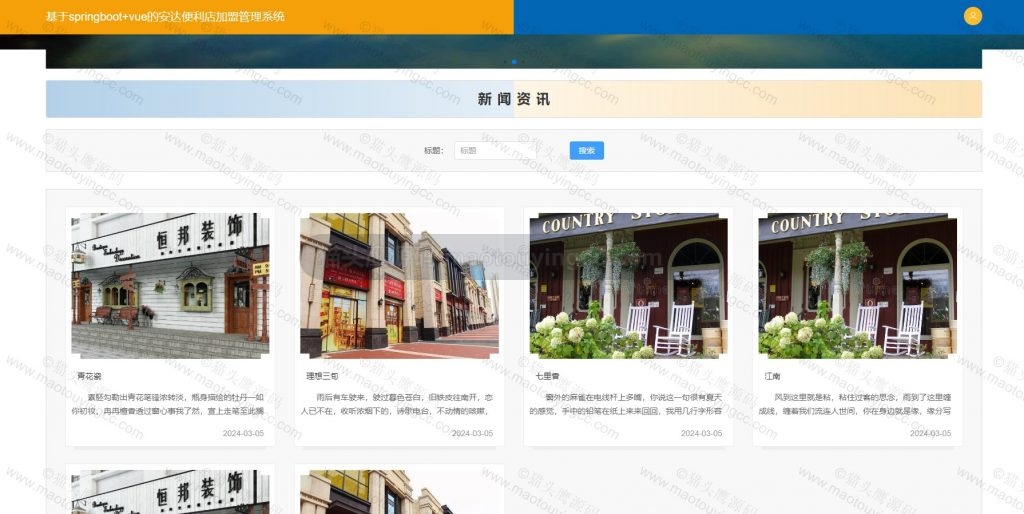Screen dimensions: 1024x514
Task: Click the 2024-03-05 date on 七里香 card
Action: [x=701, y=434]
